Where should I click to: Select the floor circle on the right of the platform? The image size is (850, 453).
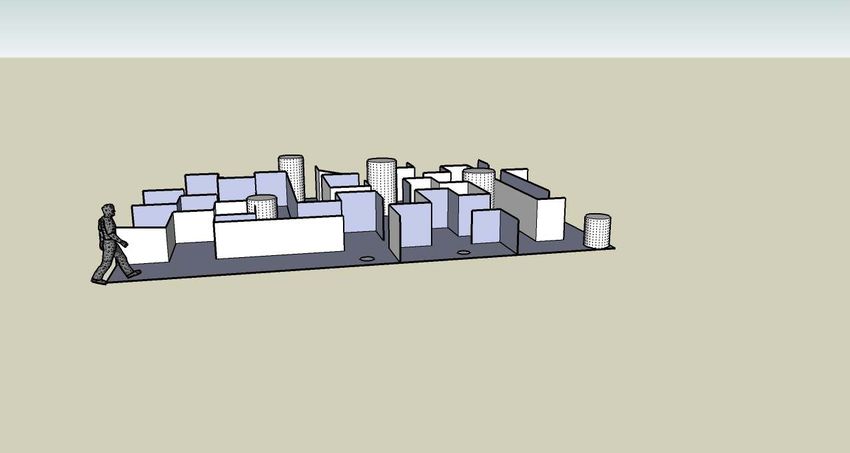(x=463, y=253)
